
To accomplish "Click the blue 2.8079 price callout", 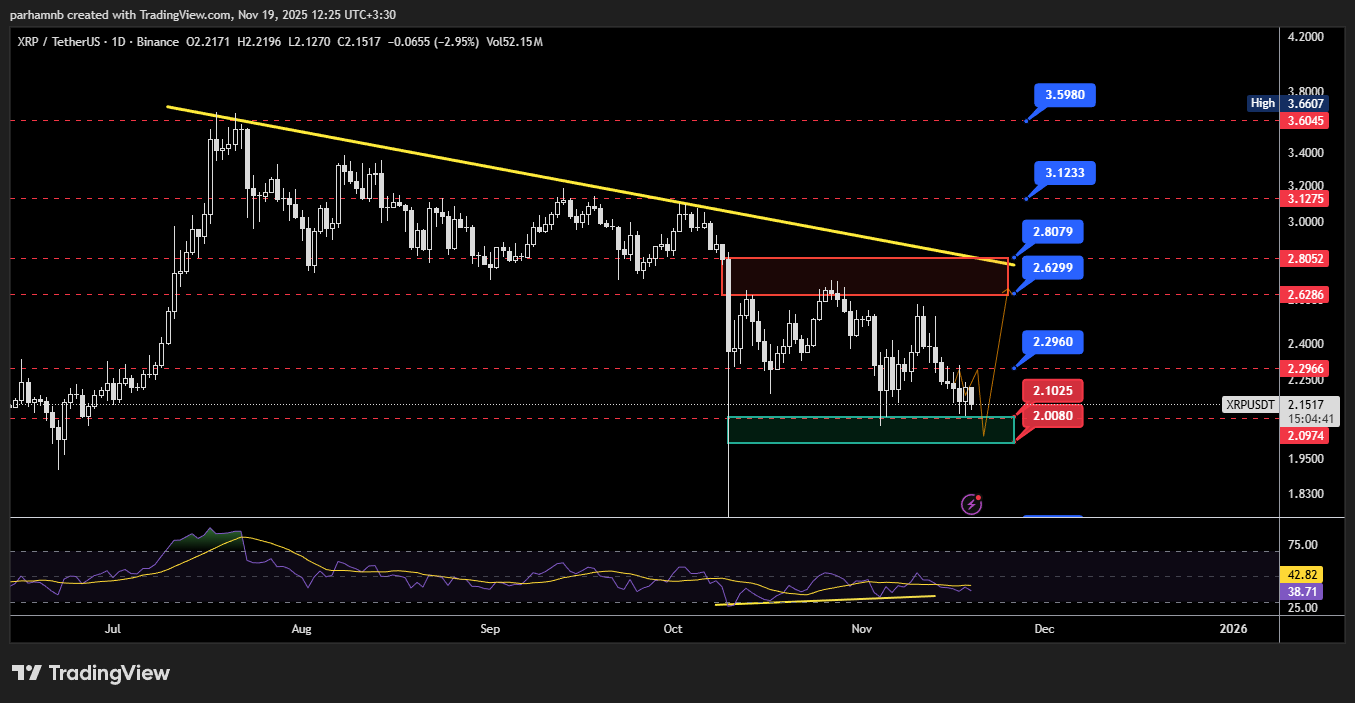I will point(1052,232).
